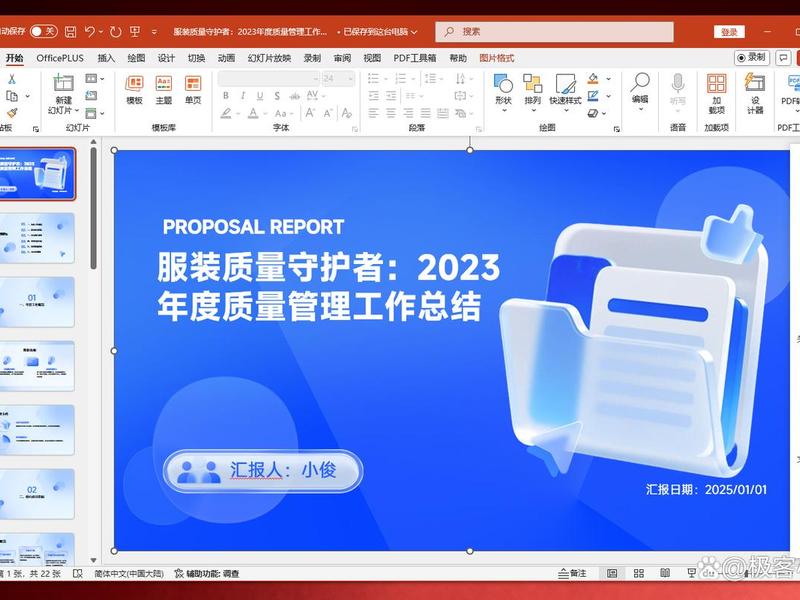The width and height of the screenshot is (800, 600).
Task: Click the Save disk icon
Action: pyautogui.click(x=70, y=32)
